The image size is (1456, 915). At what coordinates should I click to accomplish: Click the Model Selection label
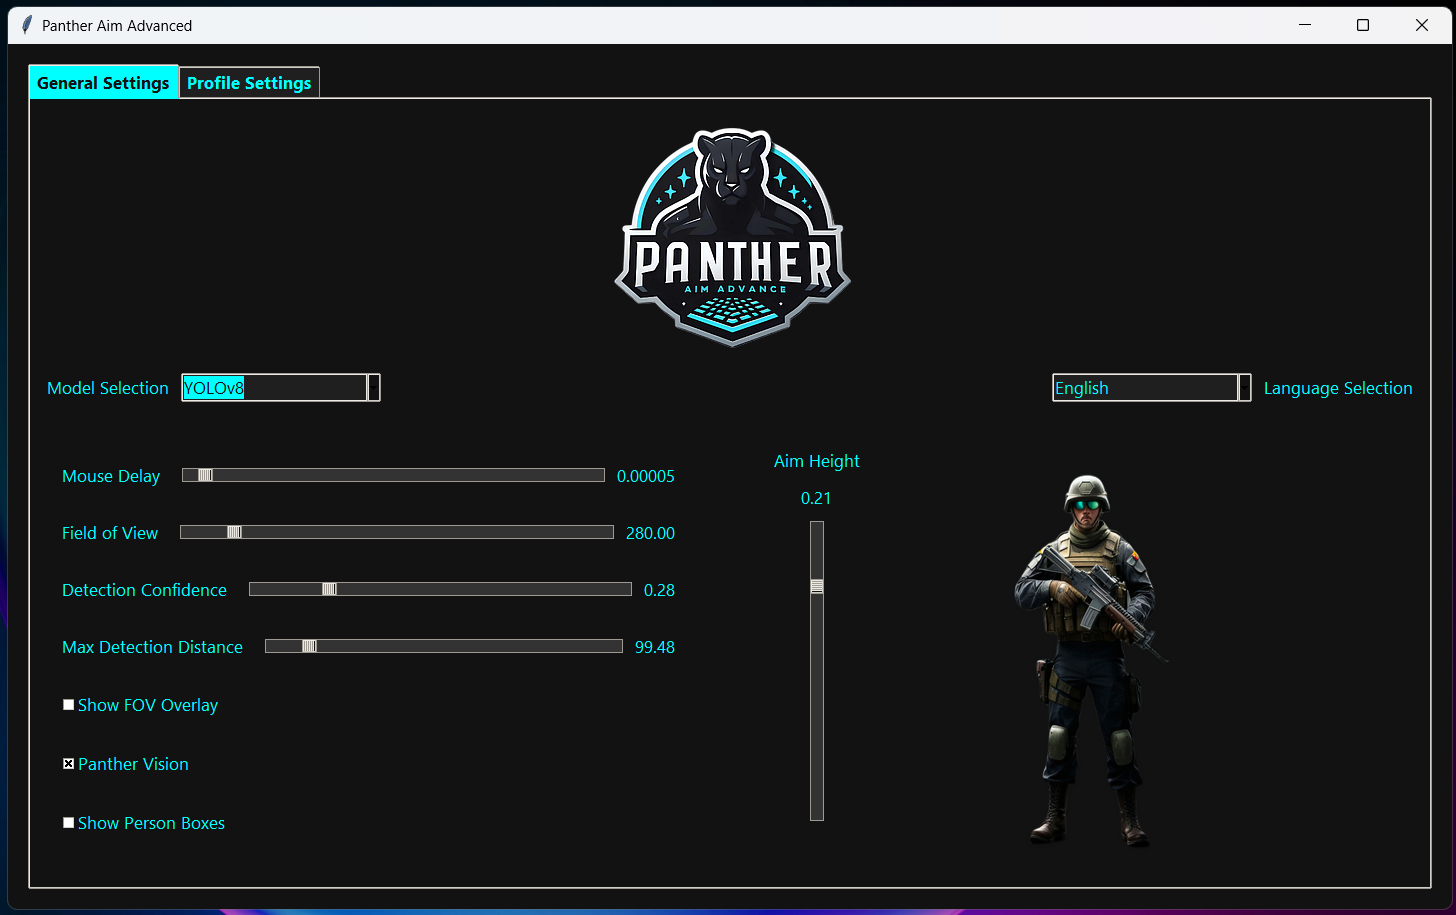click(x=108, y=388)
